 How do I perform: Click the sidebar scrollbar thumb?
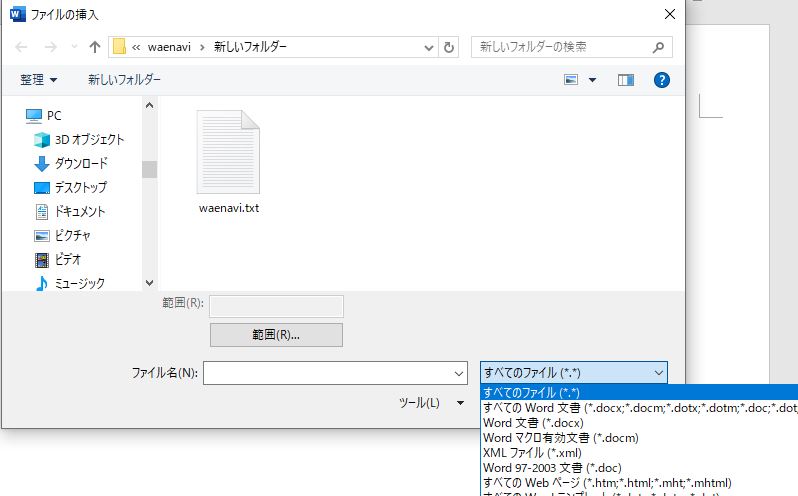click(x=150, y=169)
